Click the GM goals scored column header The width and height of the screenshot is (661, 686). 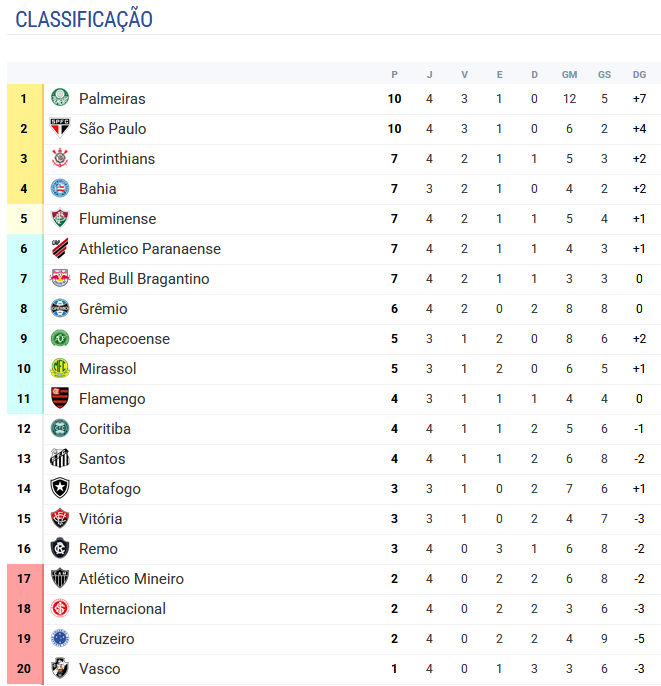569,75
